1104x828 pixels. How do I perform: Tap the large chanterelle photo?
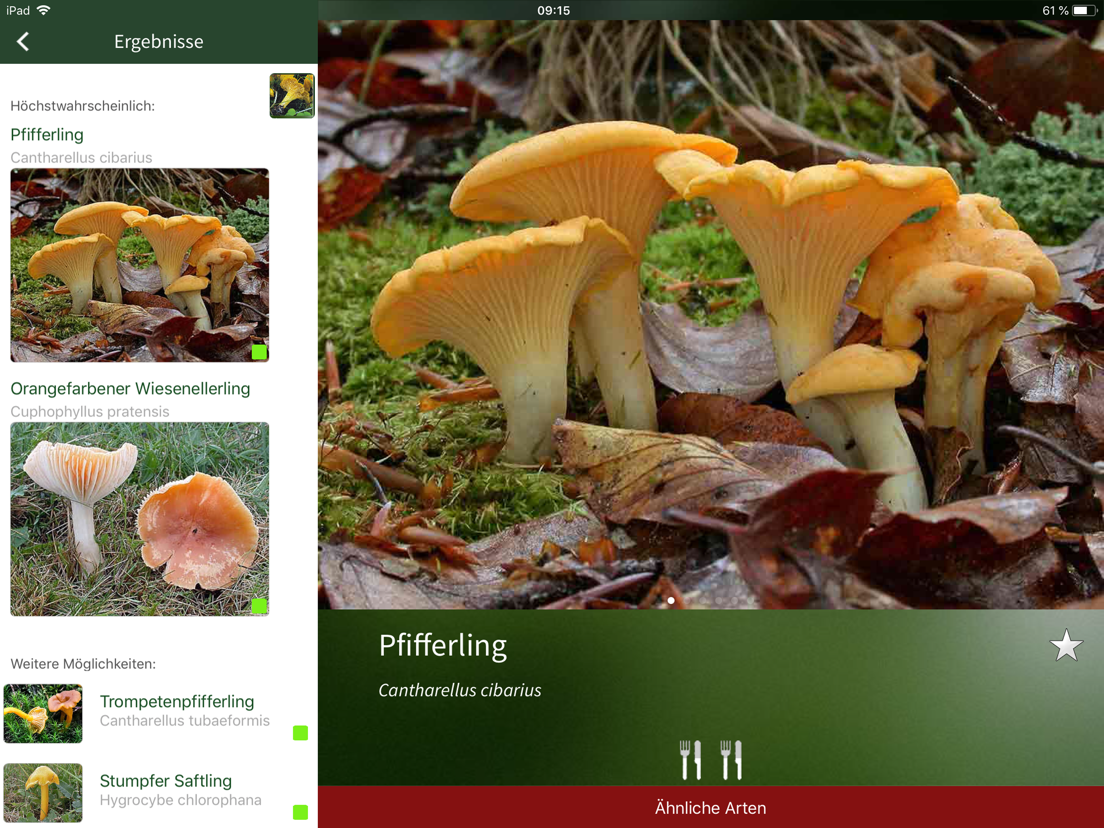click(710, 314)
